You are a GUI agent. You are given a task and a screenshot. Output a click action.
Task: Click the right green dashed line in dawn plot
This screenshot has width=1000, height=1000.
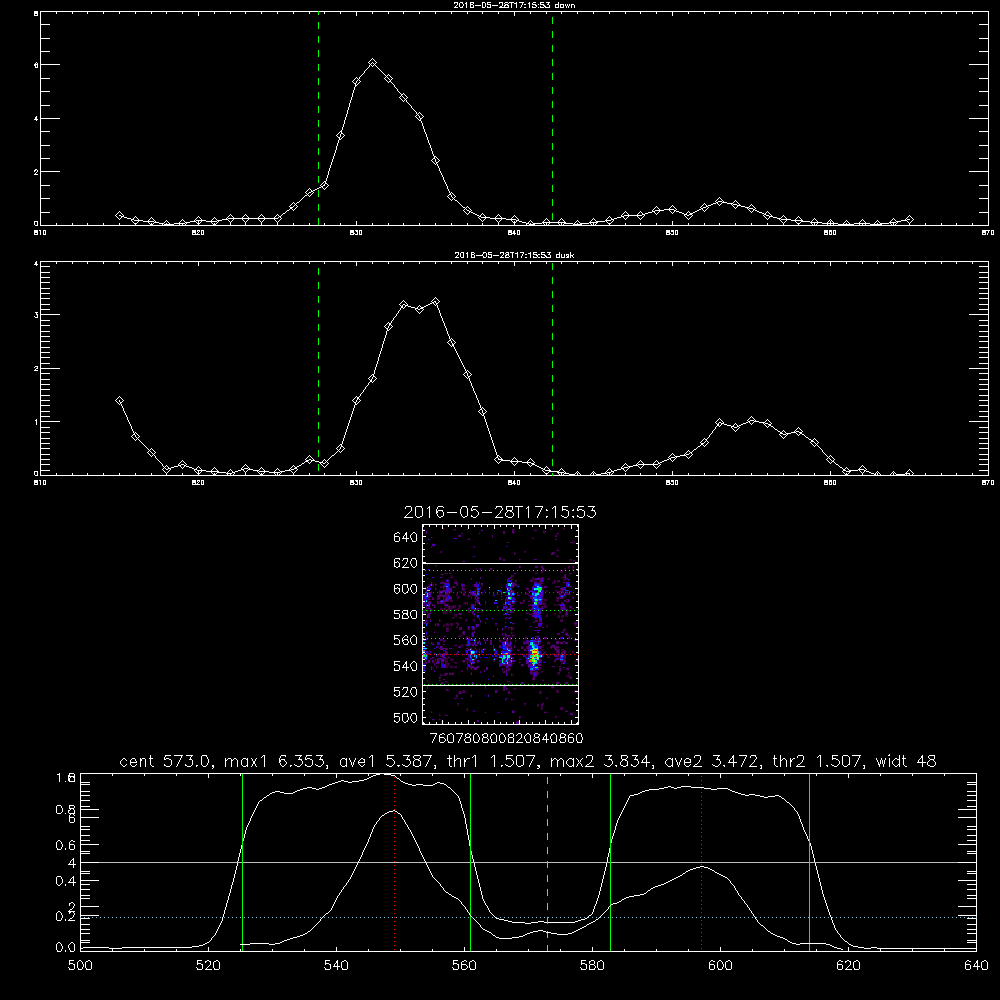coord(552,119)
